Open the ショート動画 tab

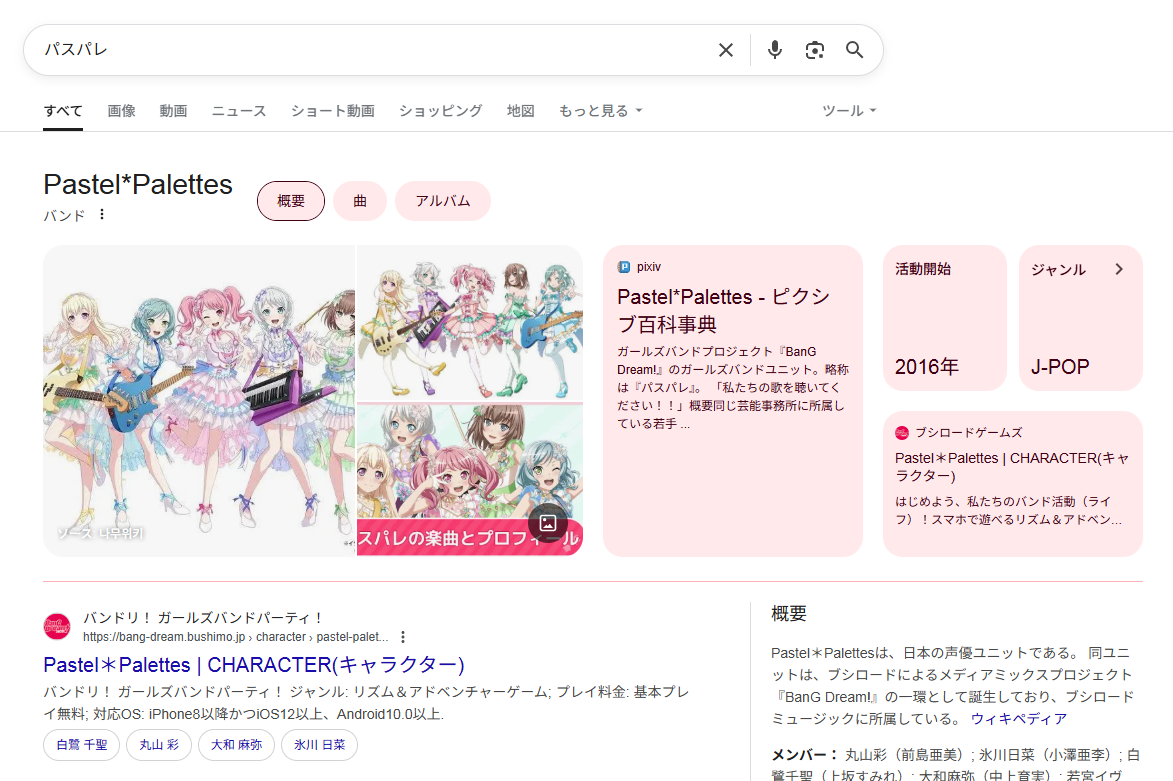[332, 111]
